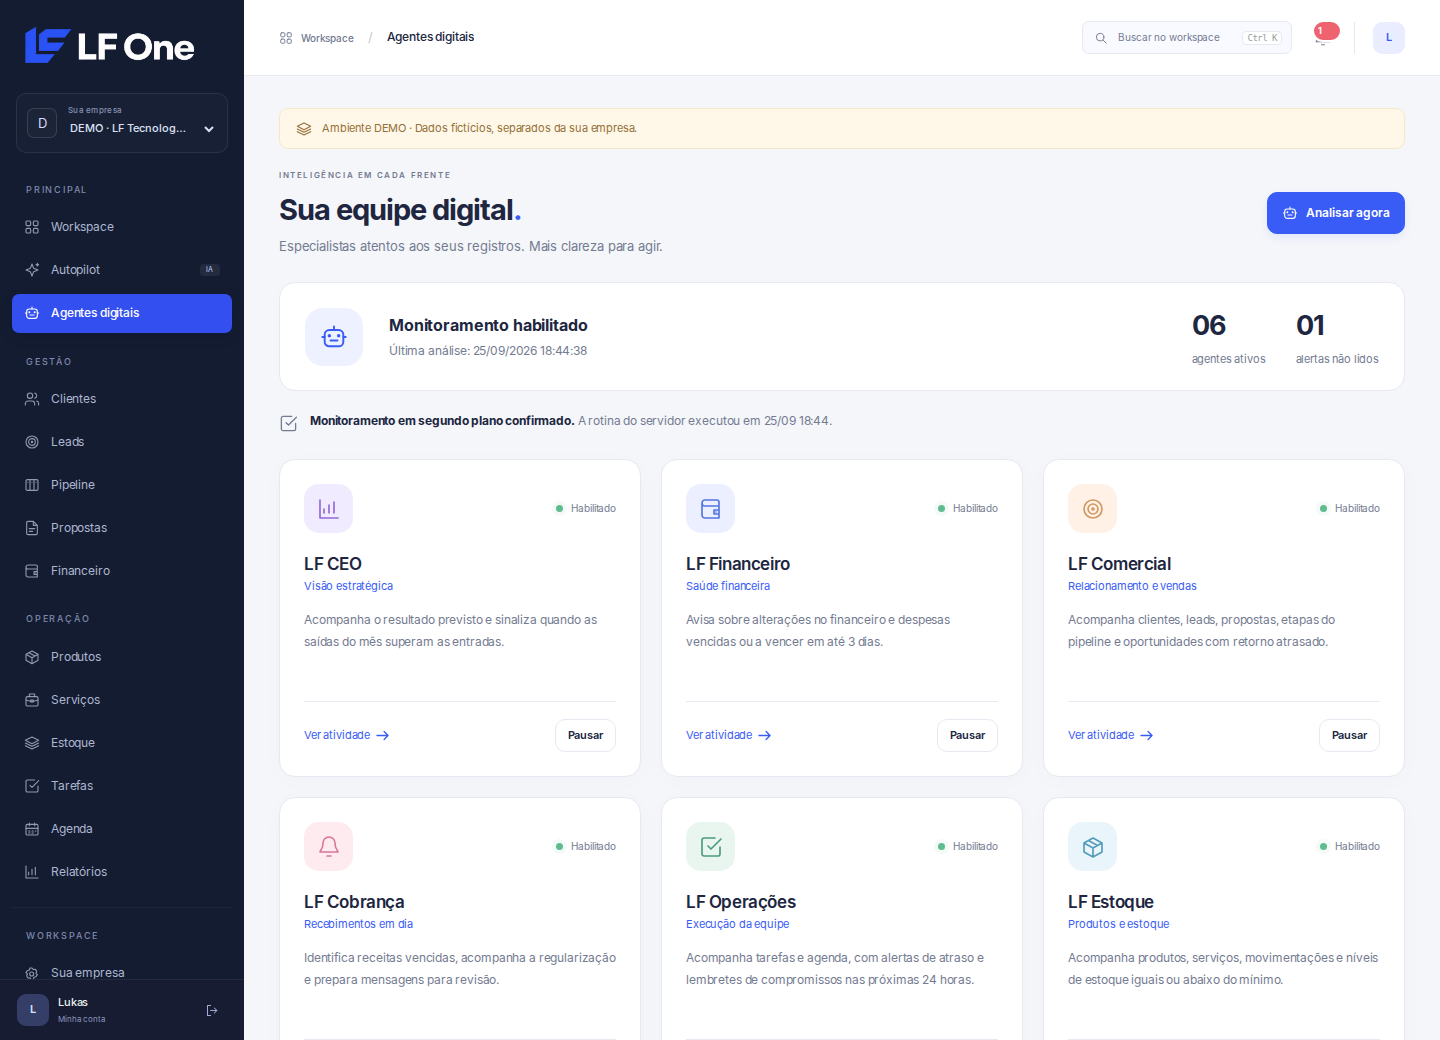Click the Produtos cube icon in sidebar
Image resolution: width=1440 pixels, height=1040 pixels.
(x=32, y=657)
